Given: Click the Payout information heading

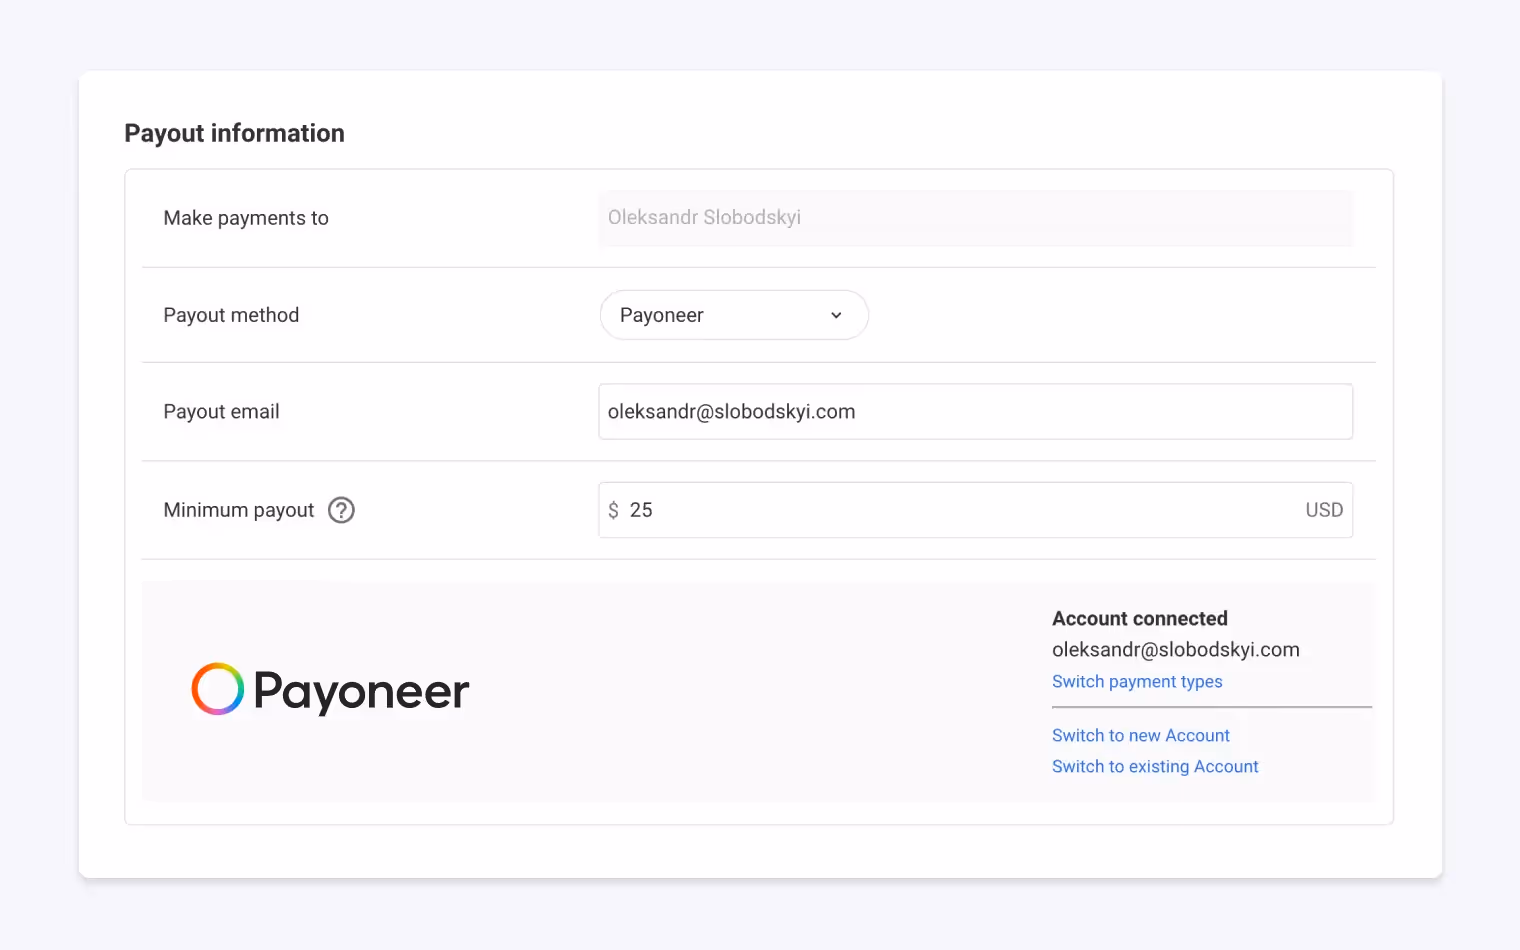Looking at the screenshot, I should (x=234, y=132).
